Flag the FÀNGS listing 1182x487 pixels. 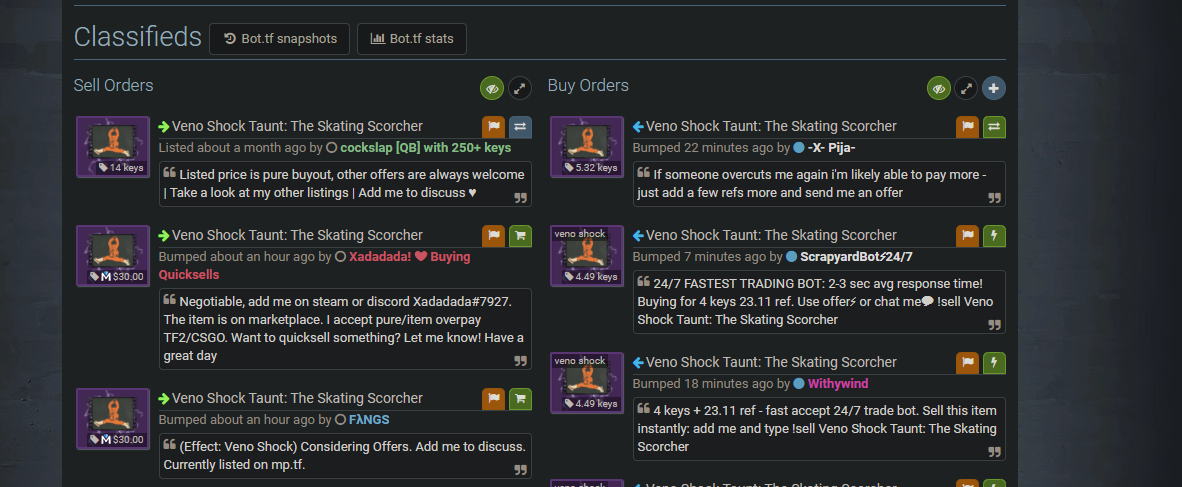(x=494, y=399)
